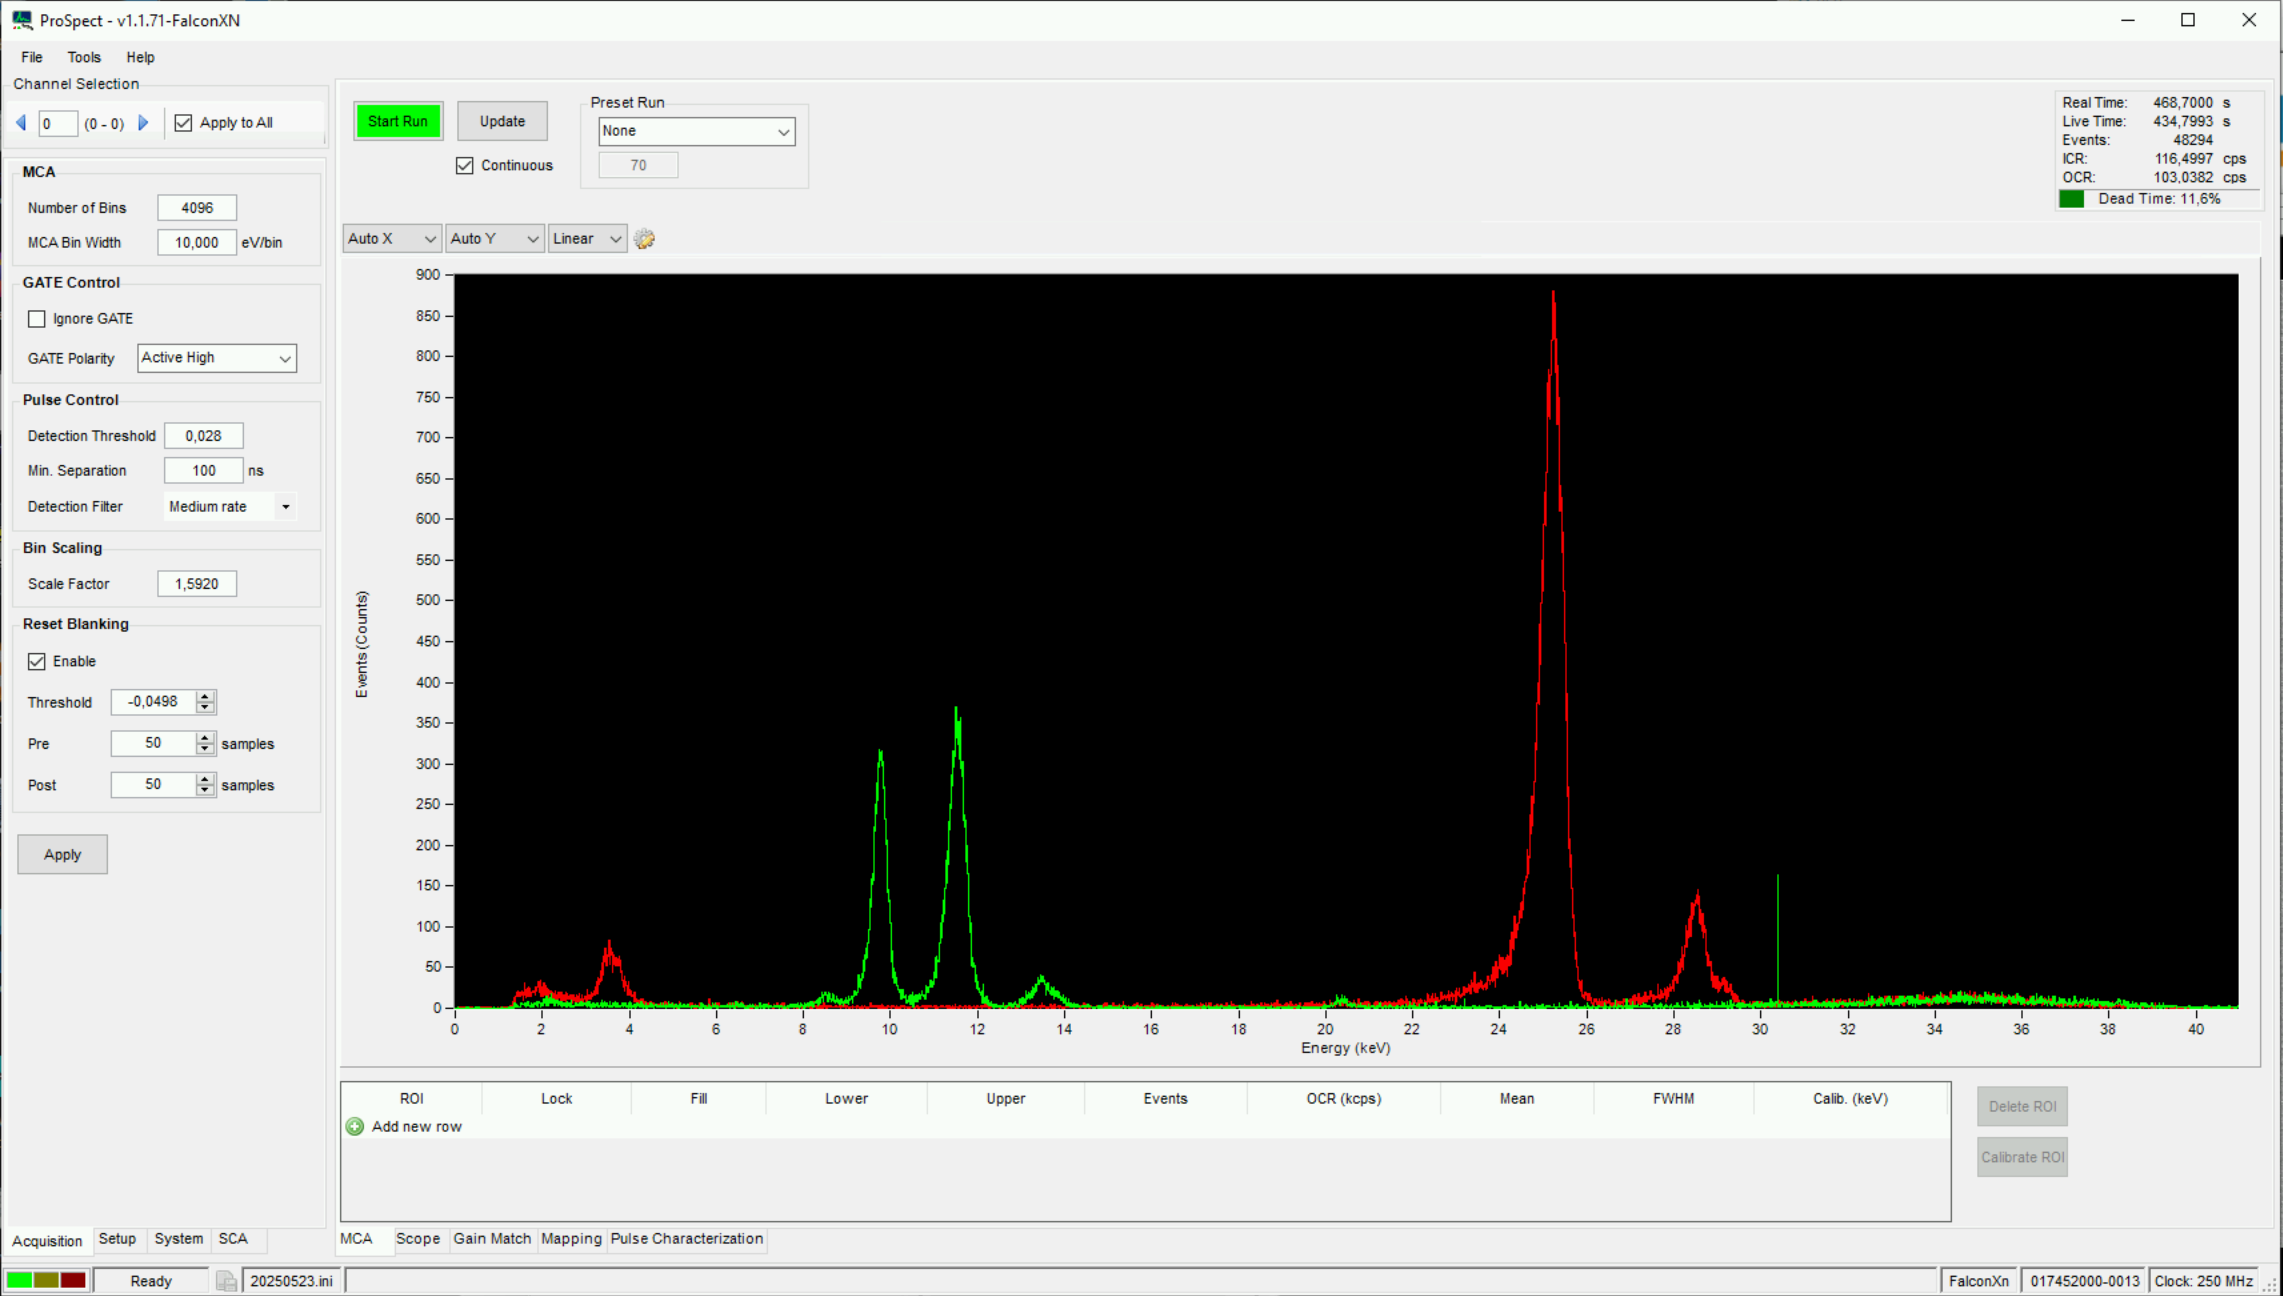Open the Tools menu
The width and height of the screenshot is (2283, 1296).
point(84,57)
